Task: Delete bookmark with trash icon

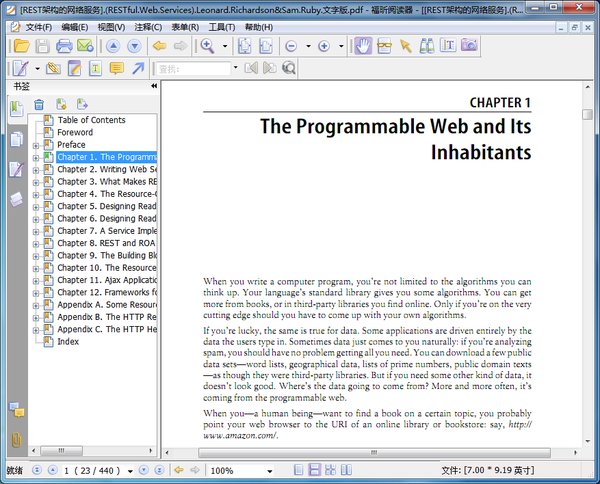Action: pyautogui.click(x=39, y=104)
